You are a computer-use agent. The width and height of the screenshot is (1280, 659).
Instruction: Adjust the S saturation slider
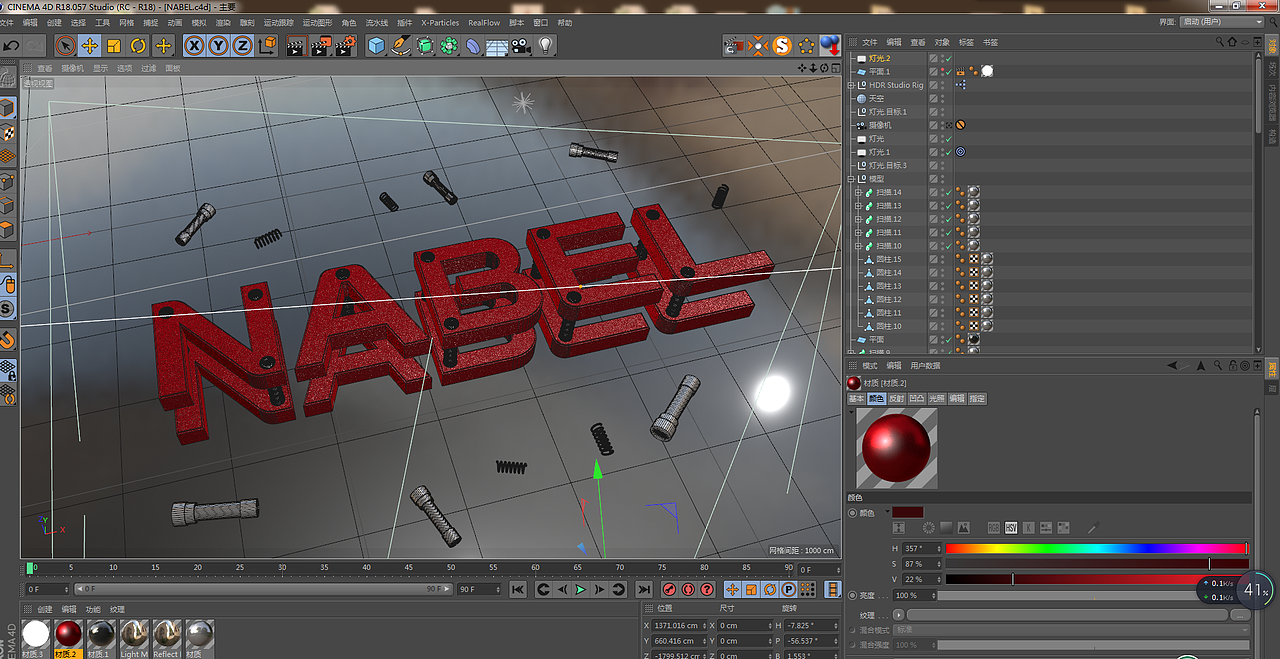pyautogui.click(x=1096, y=564)
